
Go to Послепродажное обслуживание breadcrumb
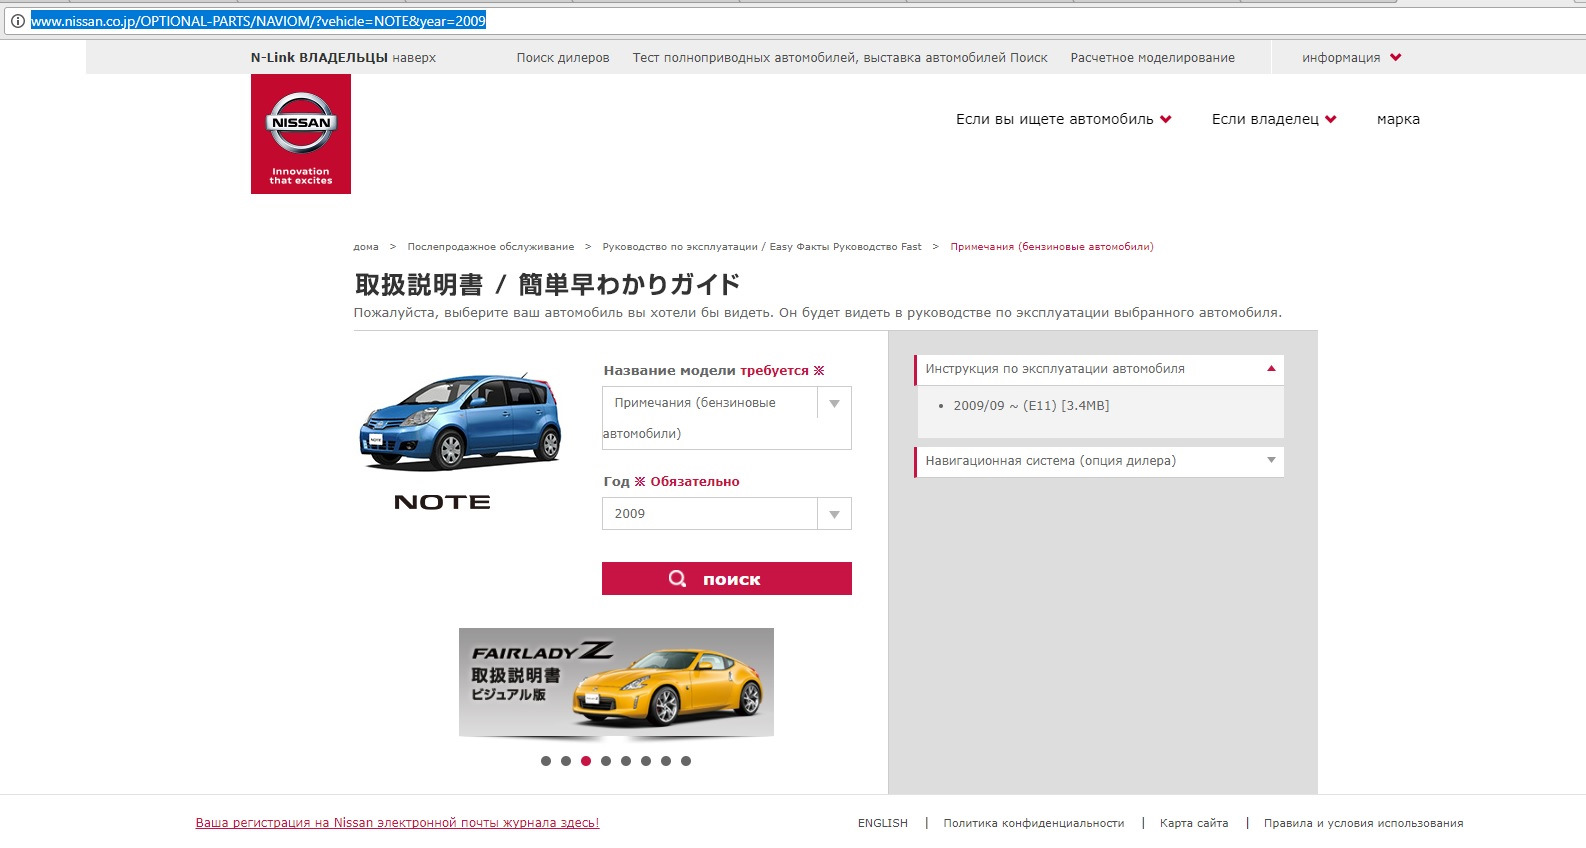pyautogui.click(x=490, y=247)
